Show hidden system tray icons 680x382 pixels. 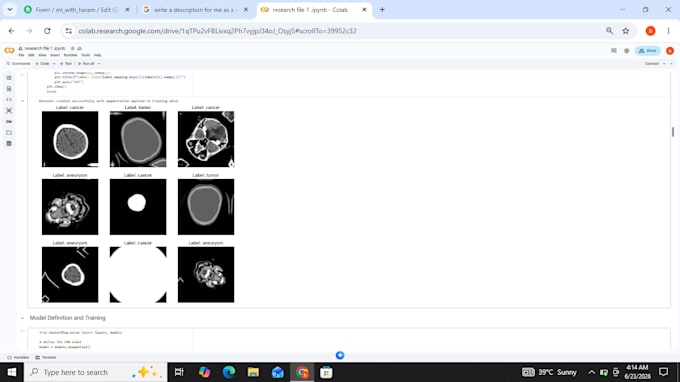592,372
